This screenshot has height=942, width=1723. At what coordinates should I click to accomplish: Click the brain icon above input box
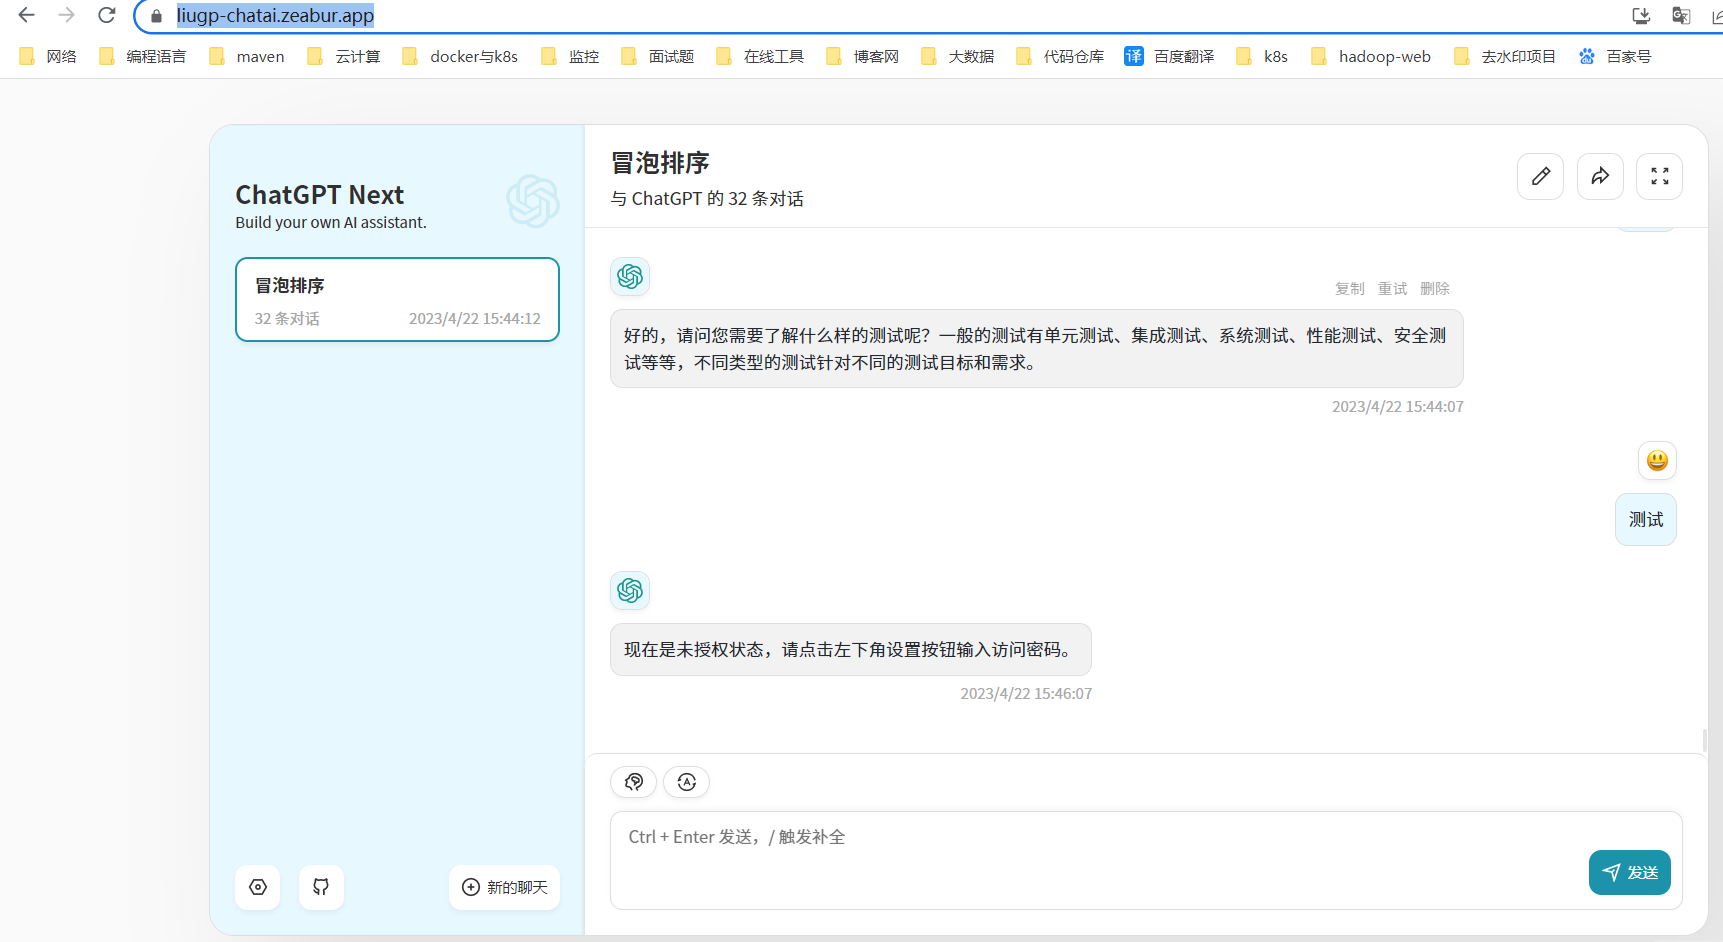(x=634, y=782)
